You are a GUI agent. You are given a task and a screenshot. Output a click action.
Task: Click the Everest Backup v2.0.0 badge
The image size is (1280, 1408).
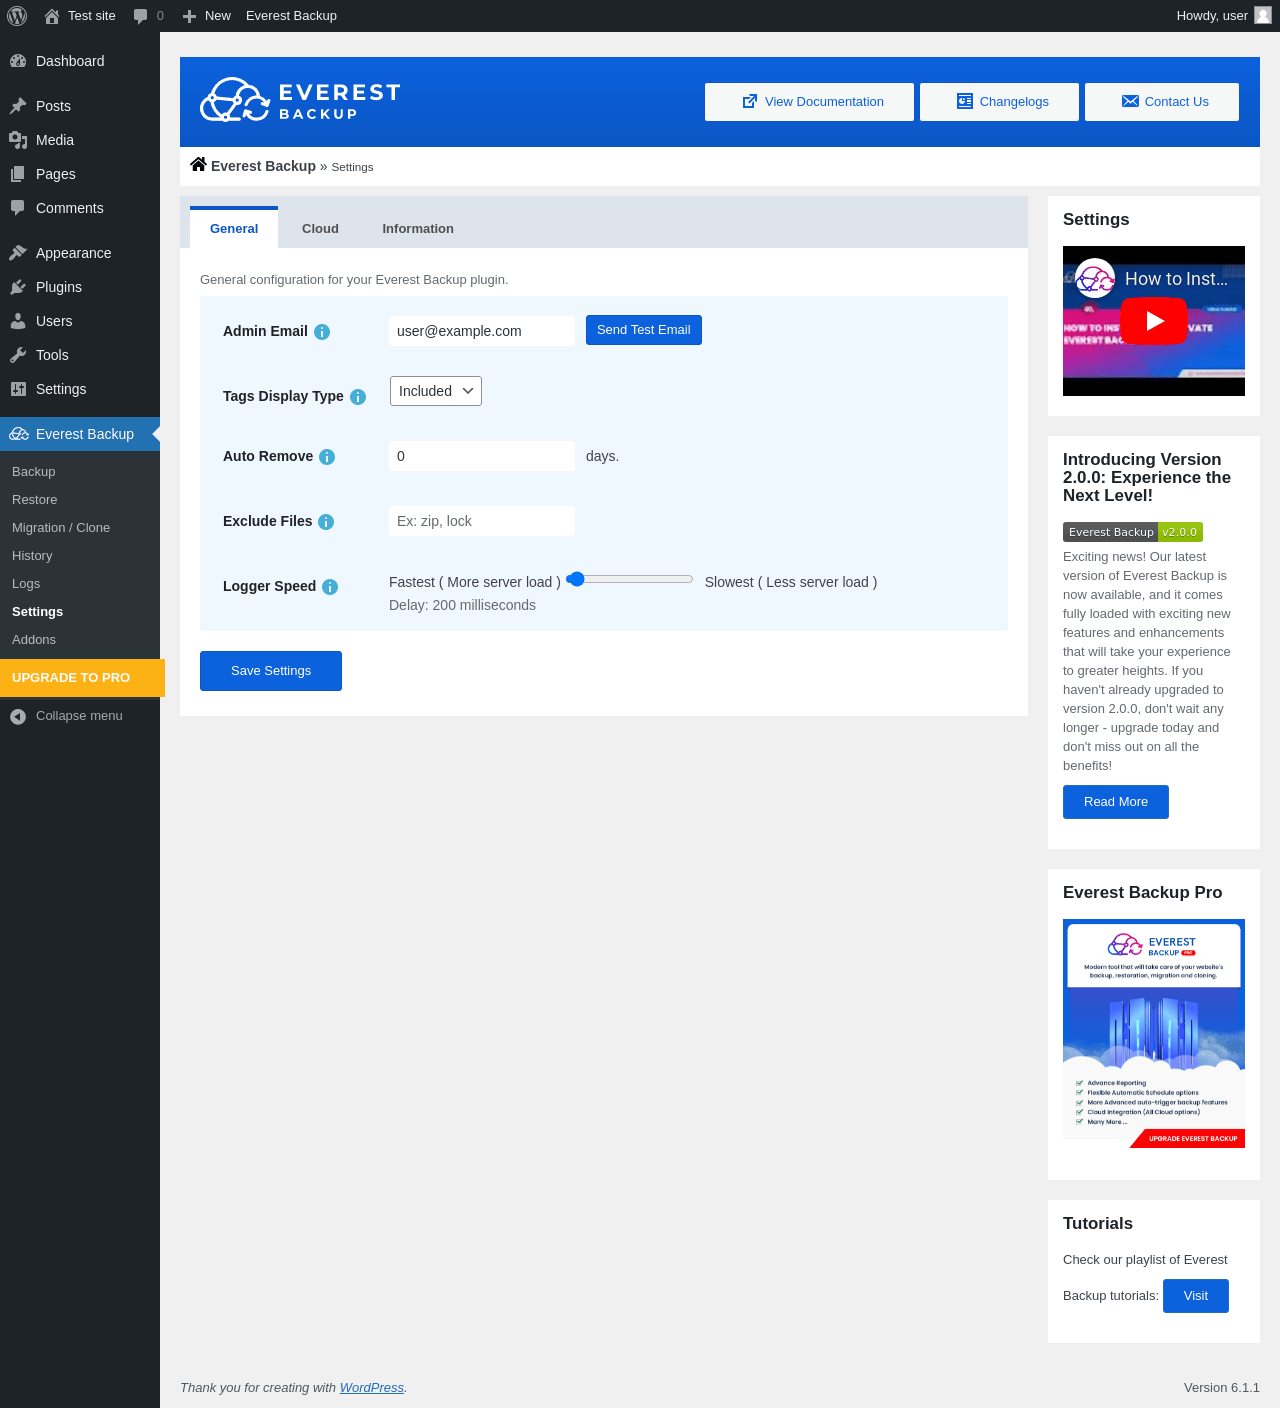click(x=1133, y=532)
